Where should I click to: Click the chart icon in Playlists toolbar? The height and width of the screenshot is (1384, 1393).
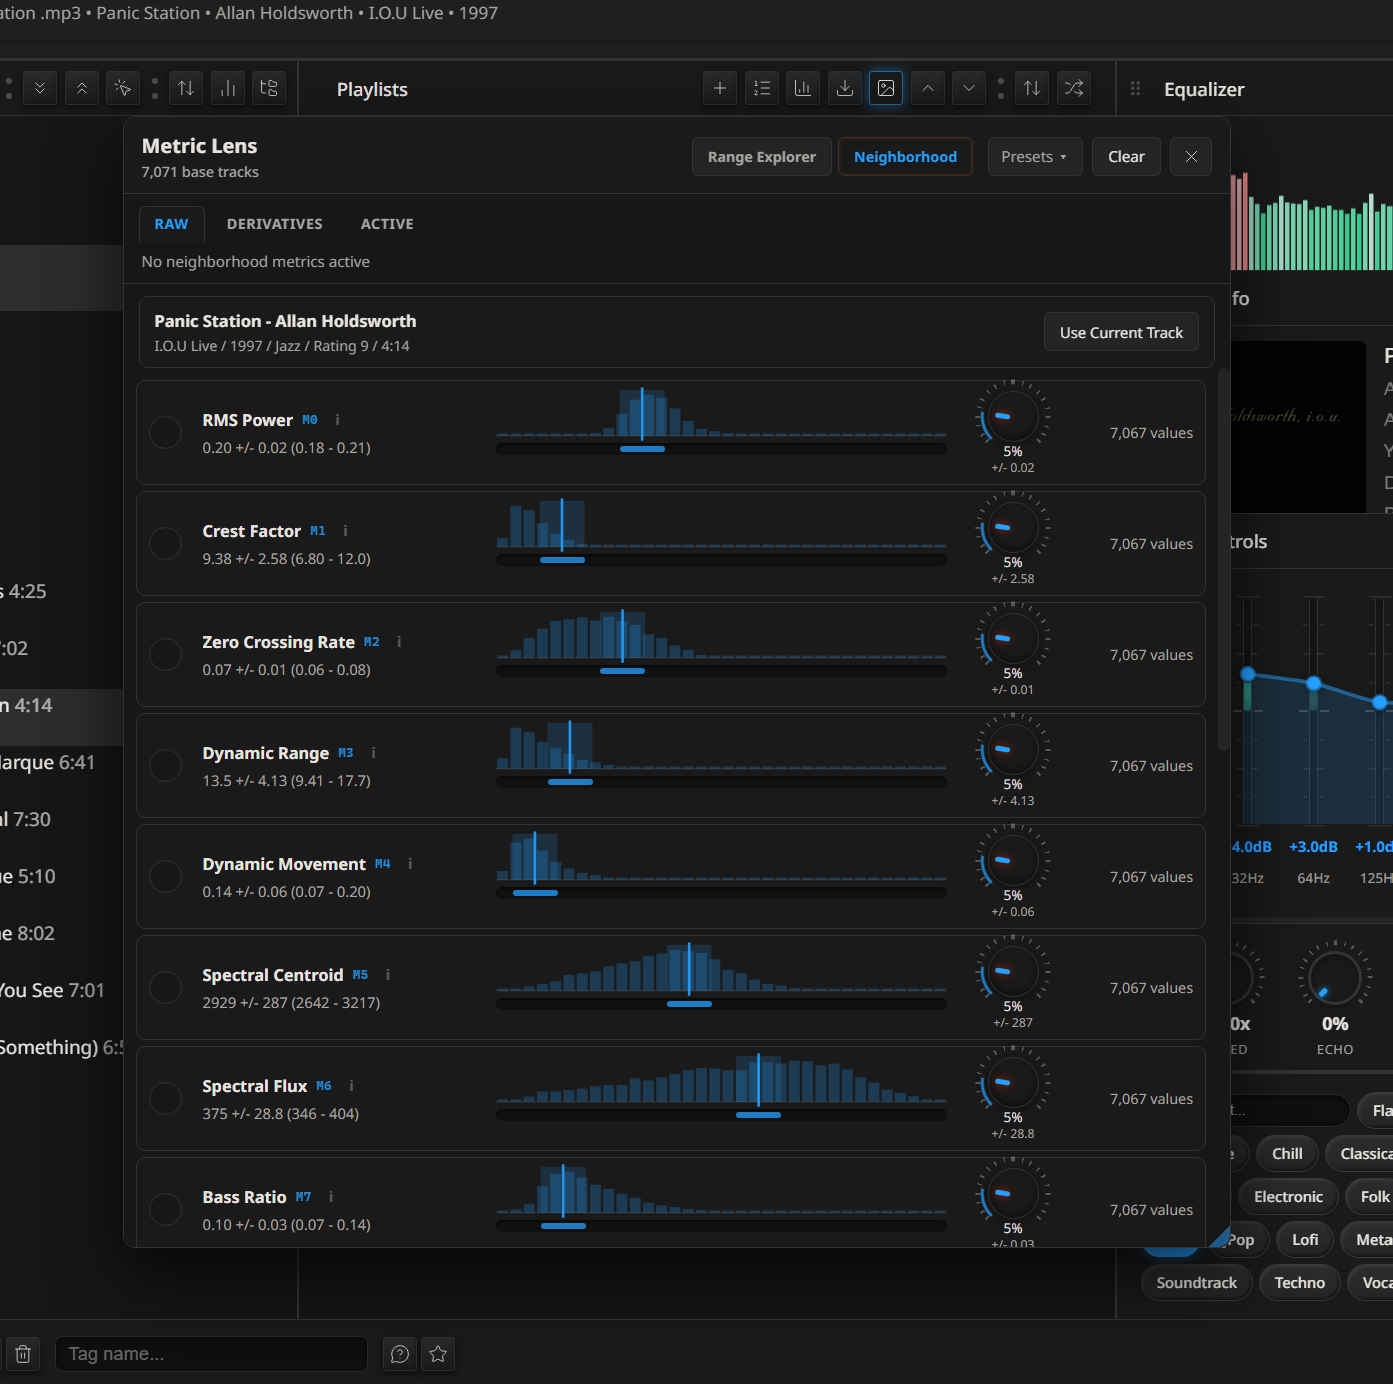click(x=803, y=88)
